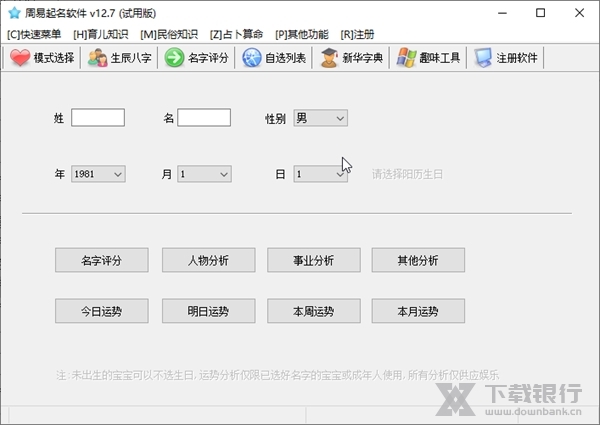Click the red heart 模式选择 icon
The height and width of the screenshot is (425, 600).
20,58
